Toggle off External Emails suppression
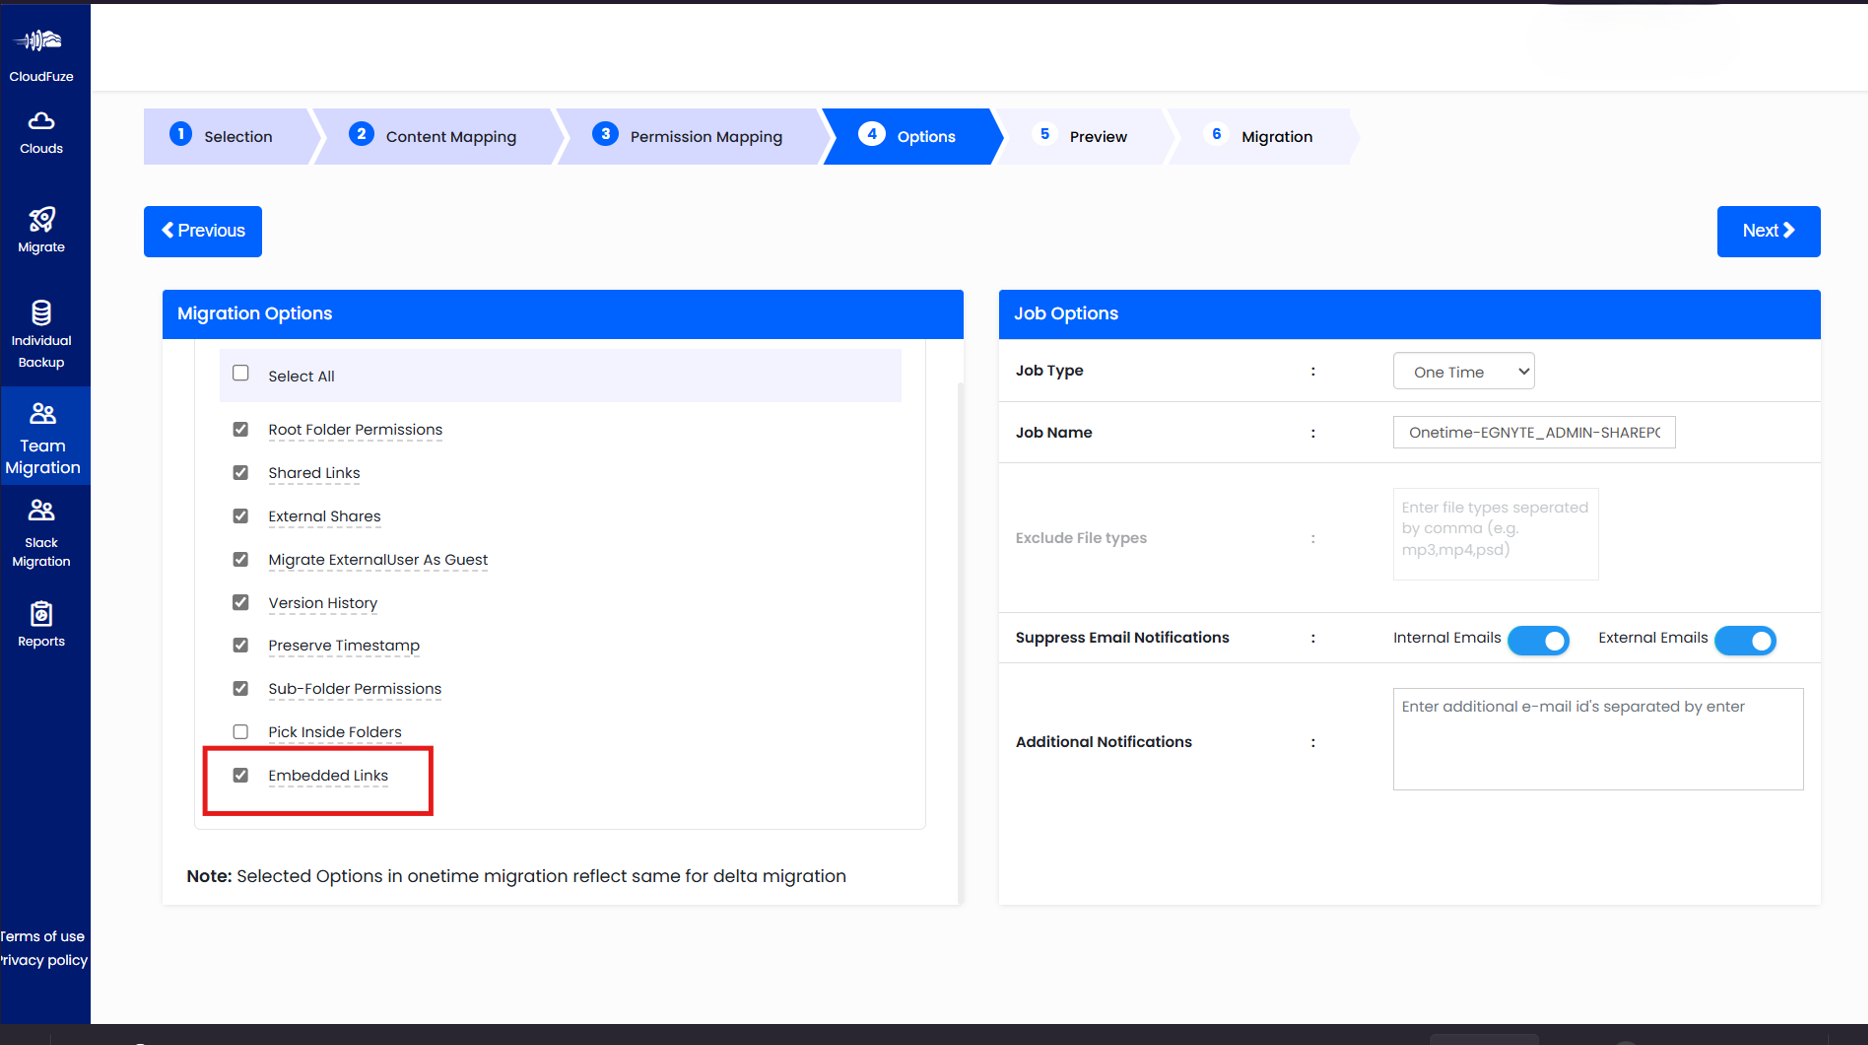 [x=1745, y=640]
